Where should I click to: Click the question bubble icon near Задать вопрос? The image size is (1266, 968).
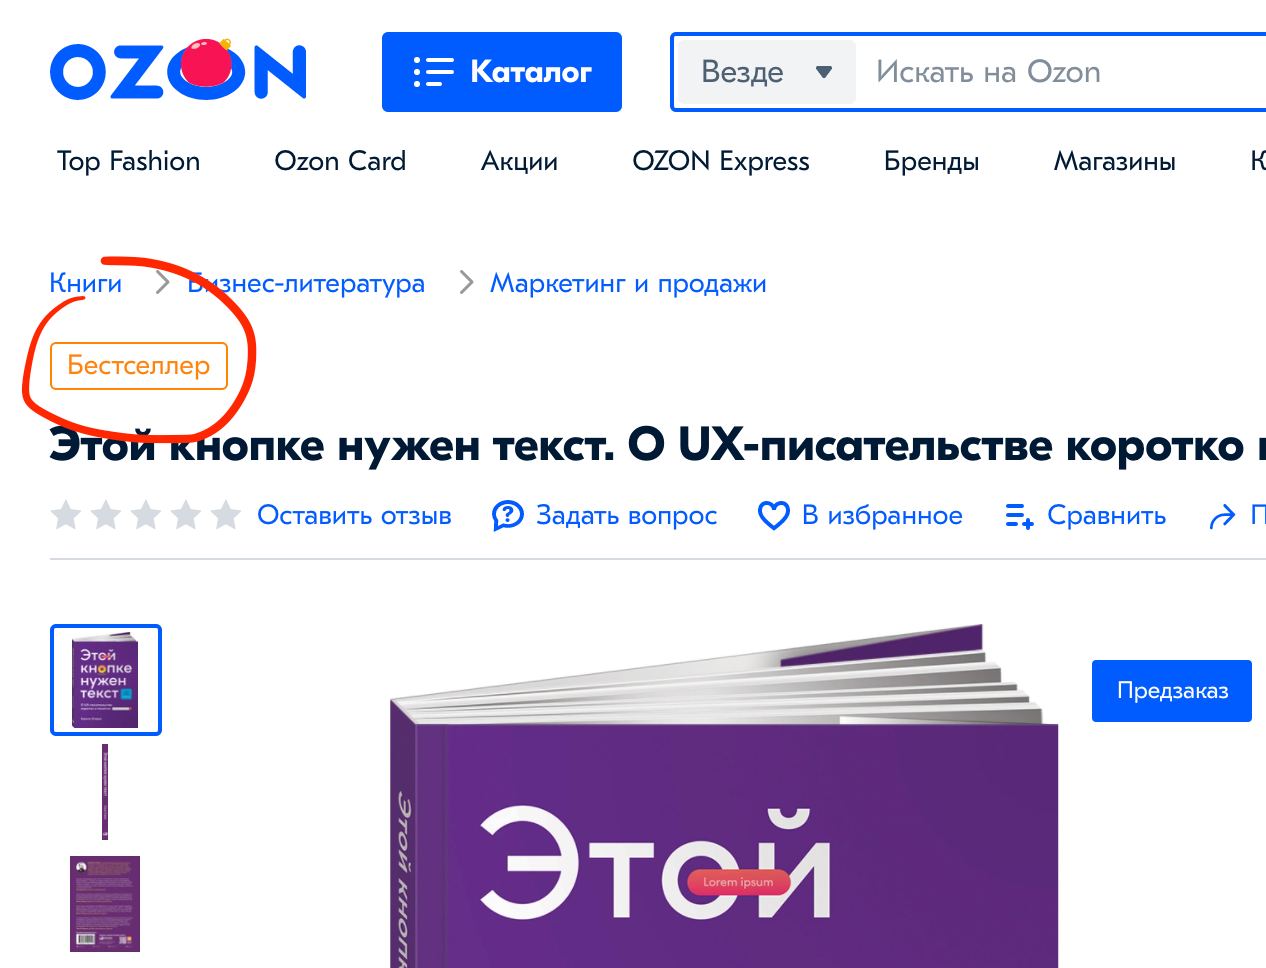pos(508,516)
